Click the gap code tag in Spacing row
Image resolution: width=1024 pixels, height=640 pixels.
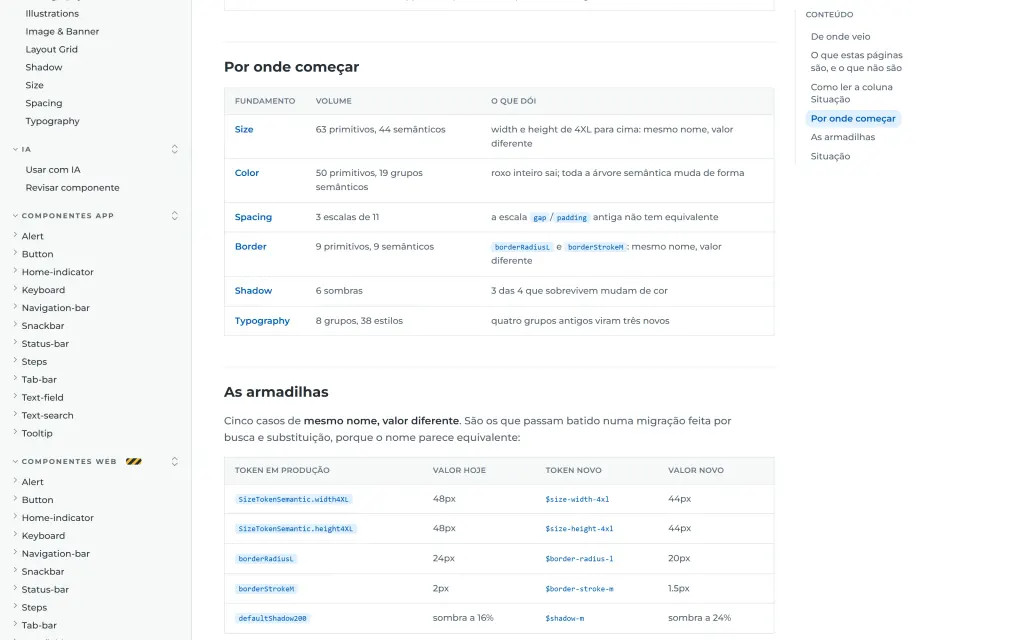539,217
